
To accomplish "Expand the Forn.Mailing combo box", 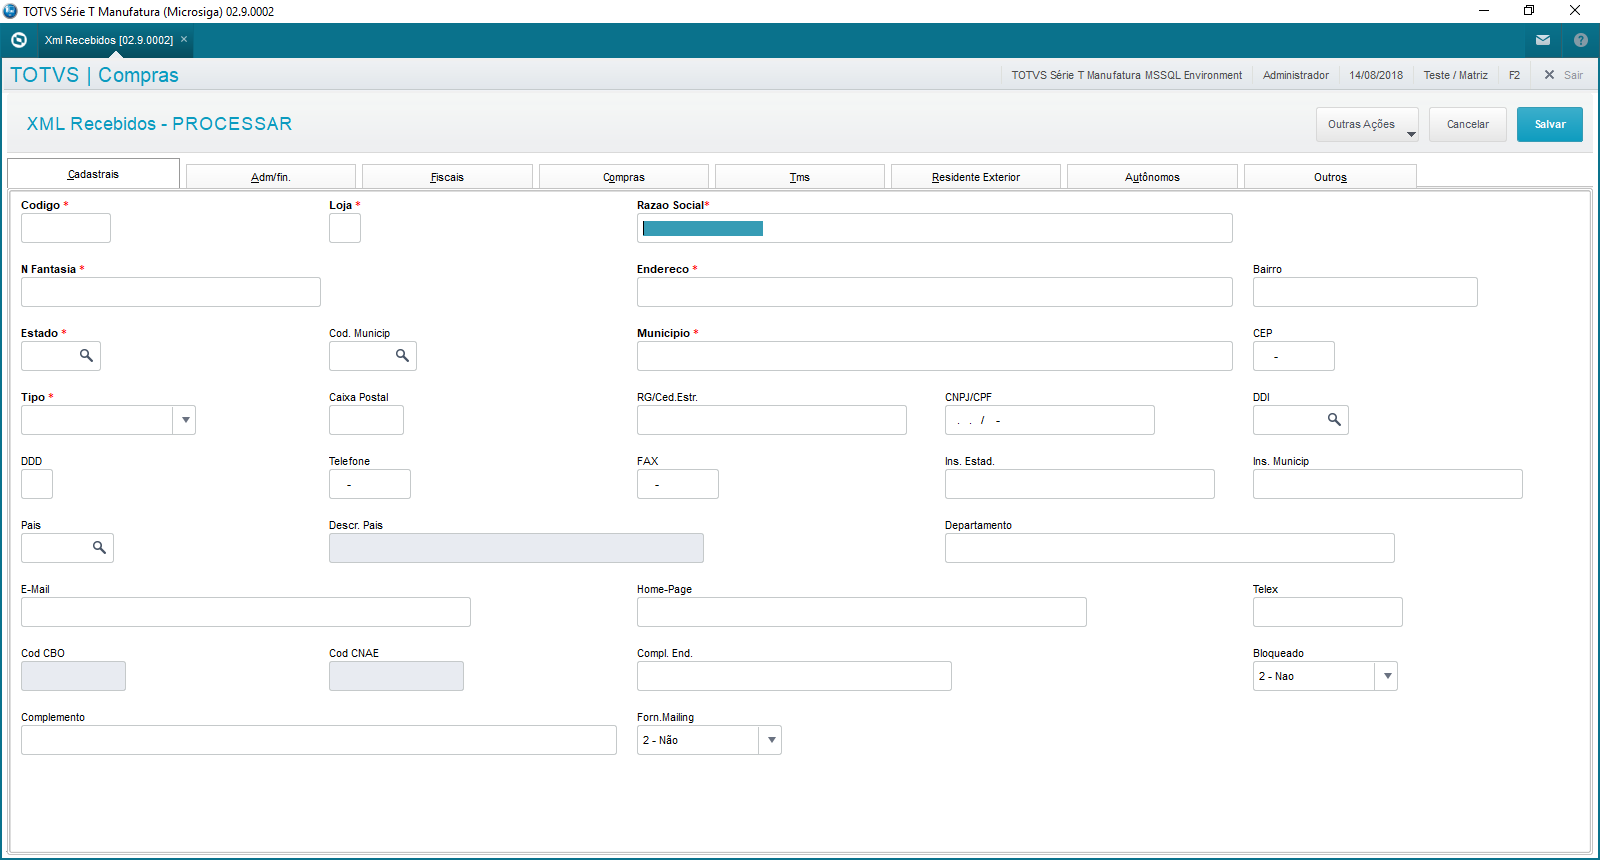I will (771, 741).
